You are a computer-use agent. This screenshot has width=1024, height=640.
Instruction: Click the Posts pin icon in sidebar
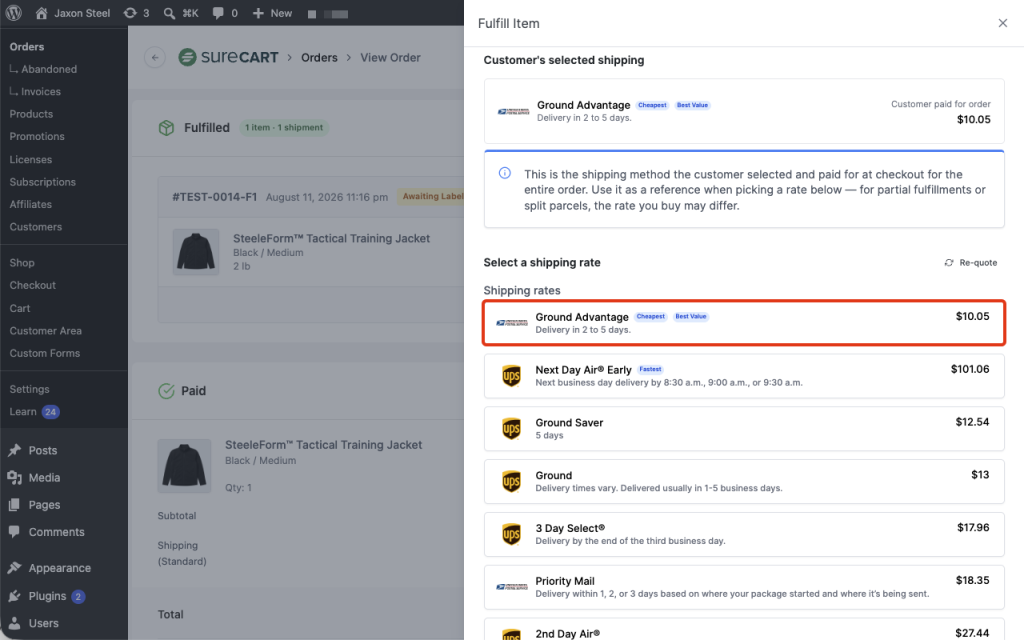[14, 451]
